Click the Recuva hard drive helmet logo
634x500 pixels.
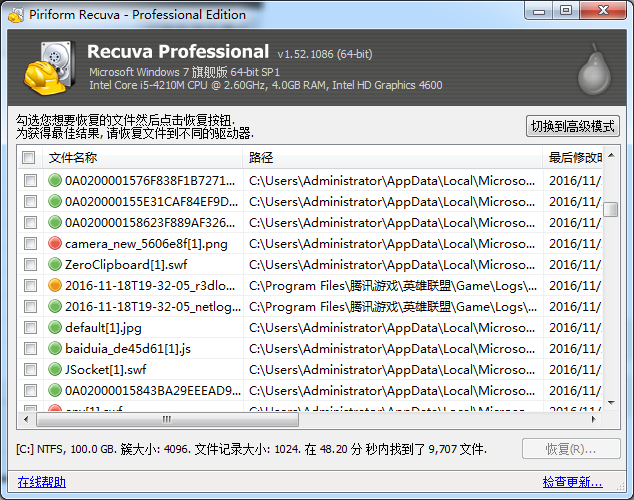pos(49,68)
